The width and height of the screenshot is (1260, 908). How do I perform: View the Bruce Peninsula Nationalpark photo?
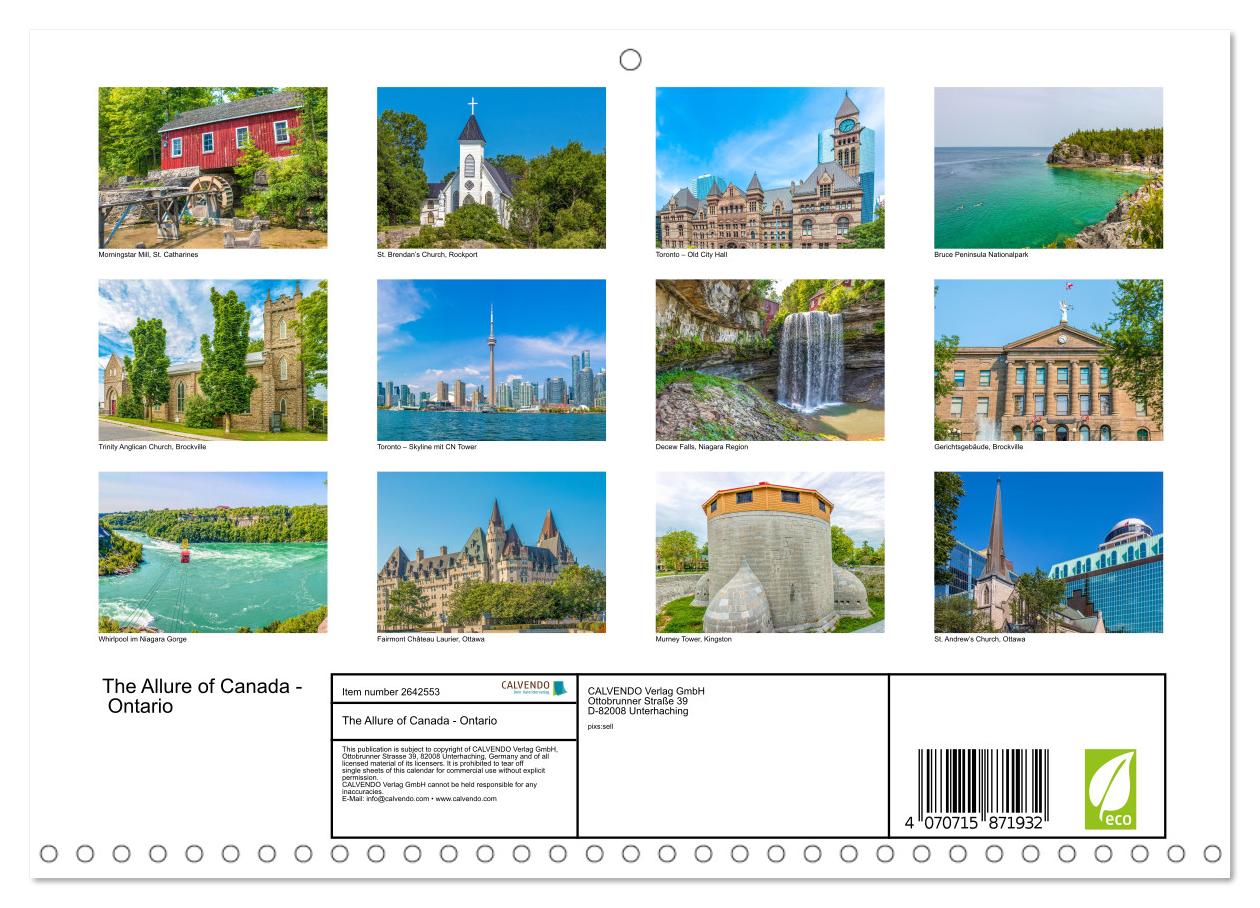click(1049, 168)
